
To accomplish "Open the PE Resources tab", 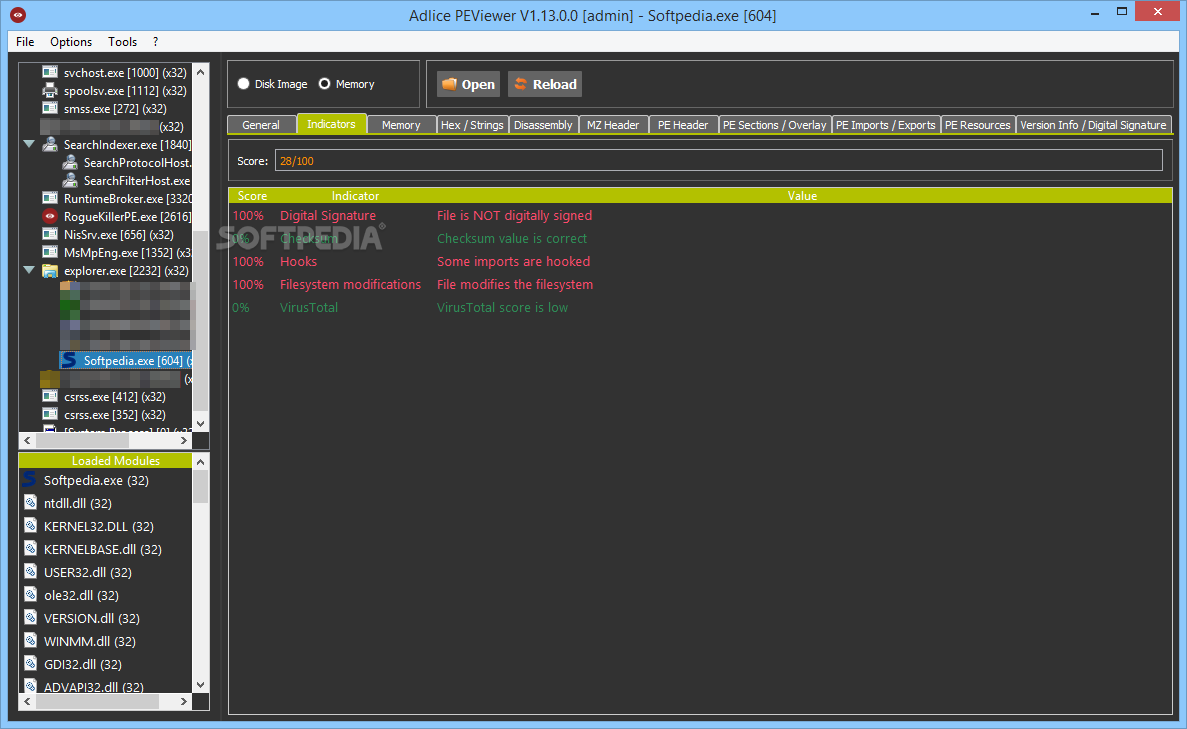I will click(977, 125).
